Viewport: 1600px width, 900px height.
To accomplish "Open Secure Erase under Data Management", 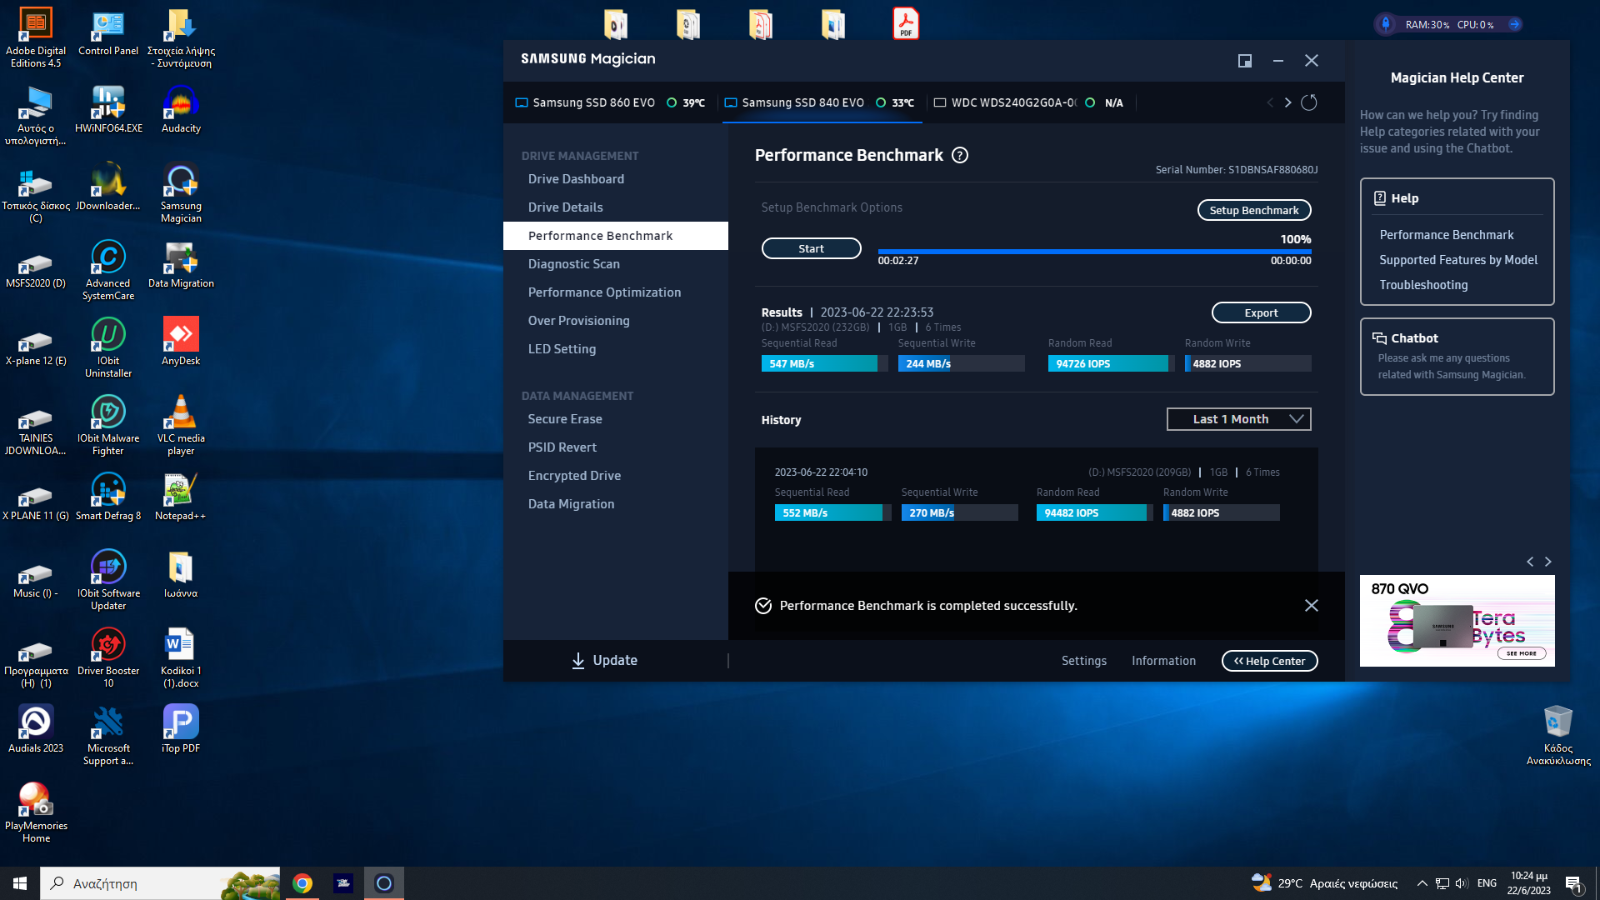I will tap(565, 419).
